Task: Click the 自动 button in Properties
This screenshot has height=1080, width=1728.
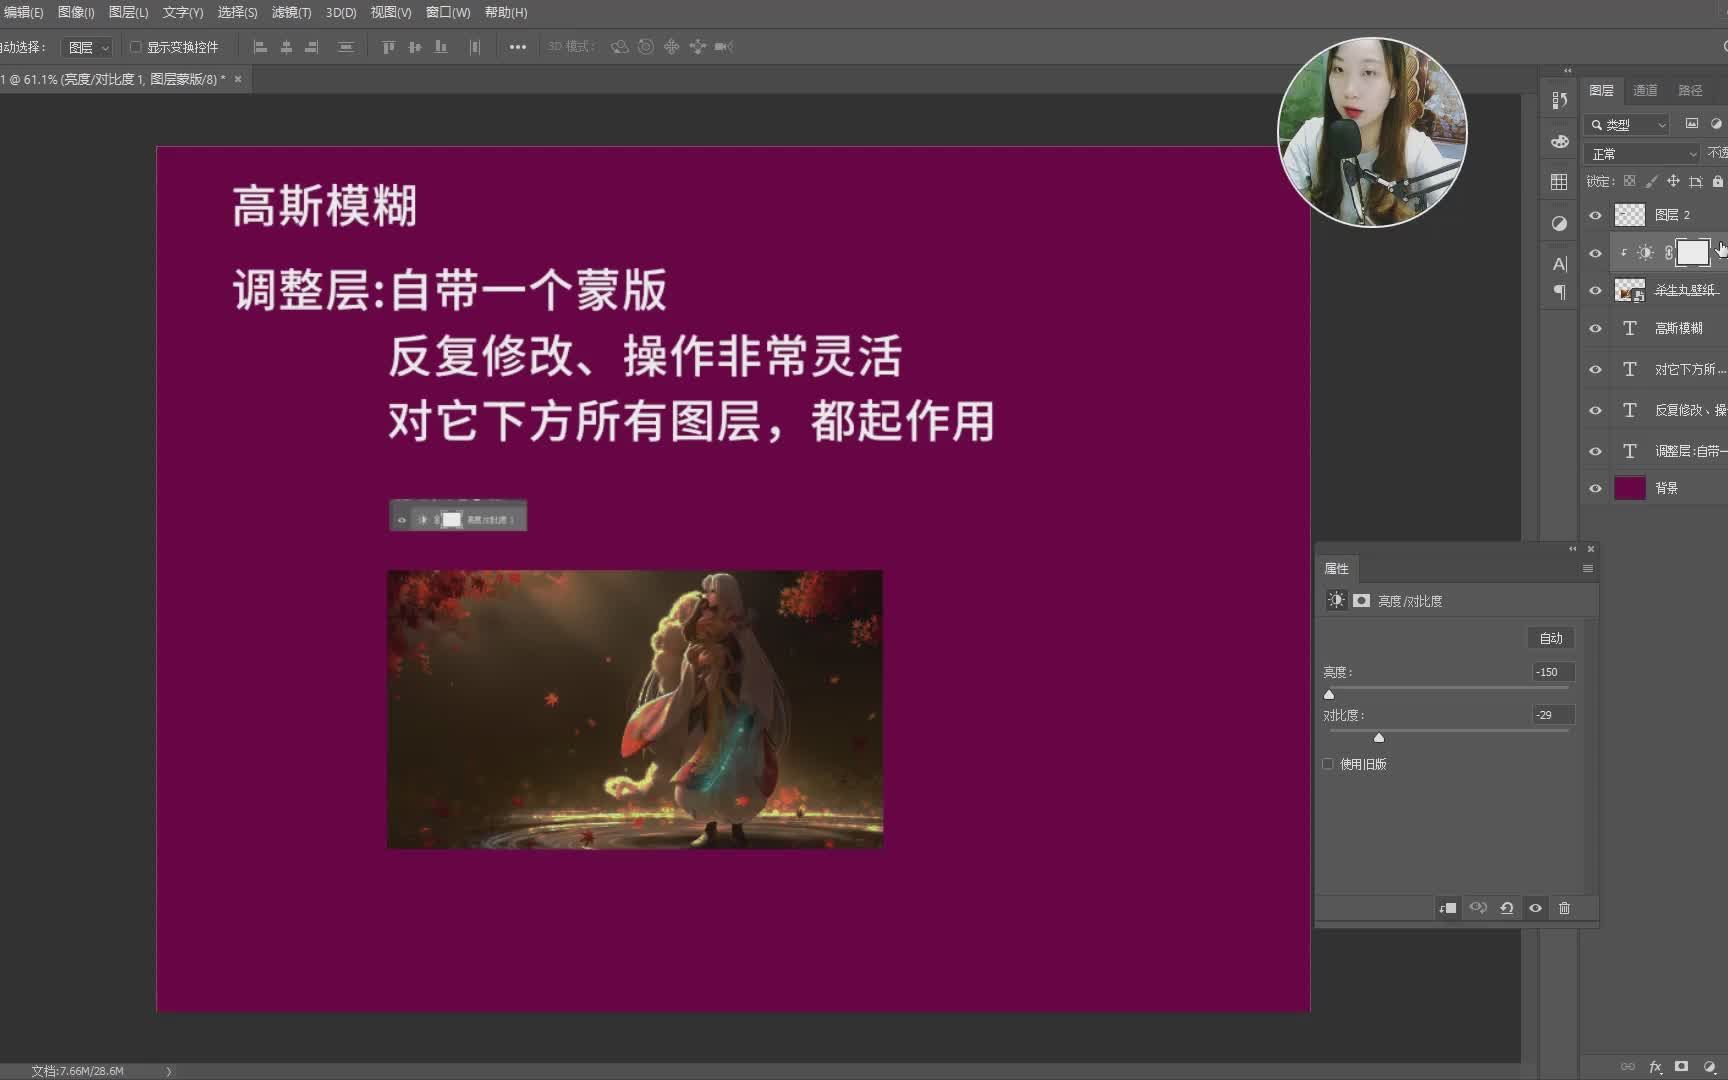Action: pos(1551,638)
